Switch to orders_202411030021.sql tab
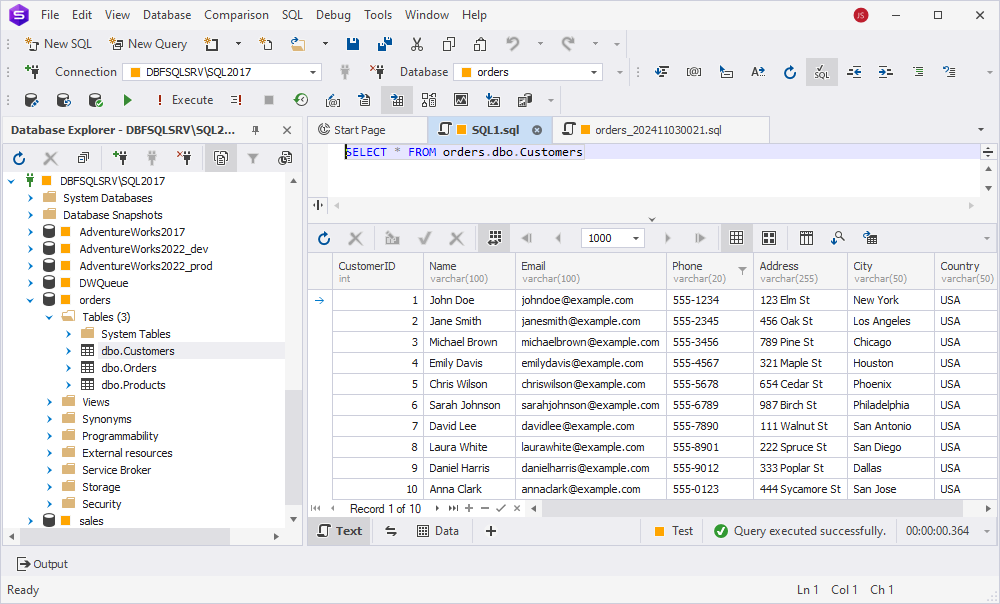Screen dimensions: 1000x604 pos(658,130)
